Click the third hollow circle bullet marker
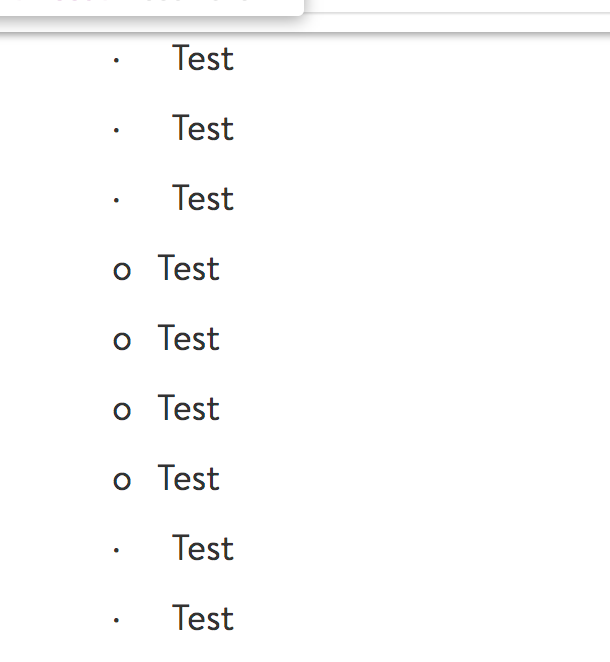 click(x=122, y=412)
